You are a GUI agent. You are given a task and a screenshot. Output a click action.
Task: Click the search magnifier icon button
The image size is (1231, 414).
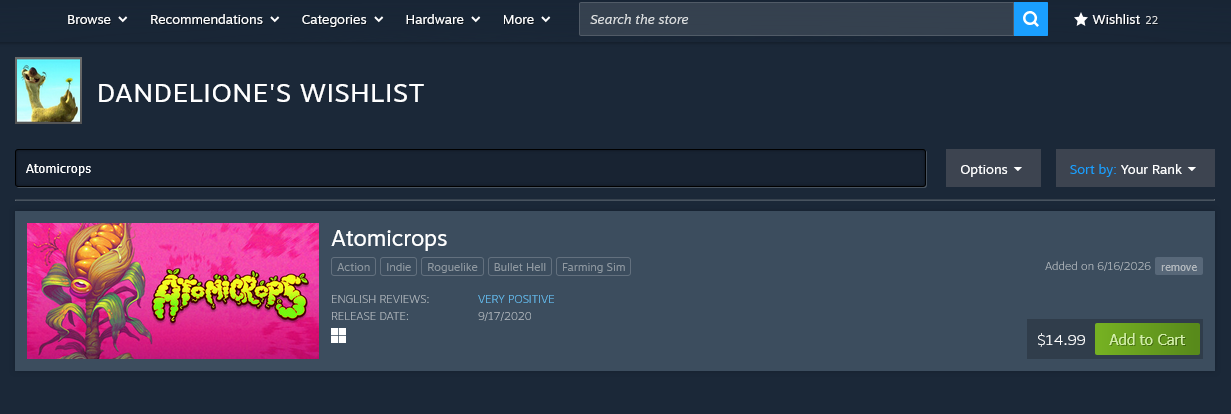coord(1031,19)
